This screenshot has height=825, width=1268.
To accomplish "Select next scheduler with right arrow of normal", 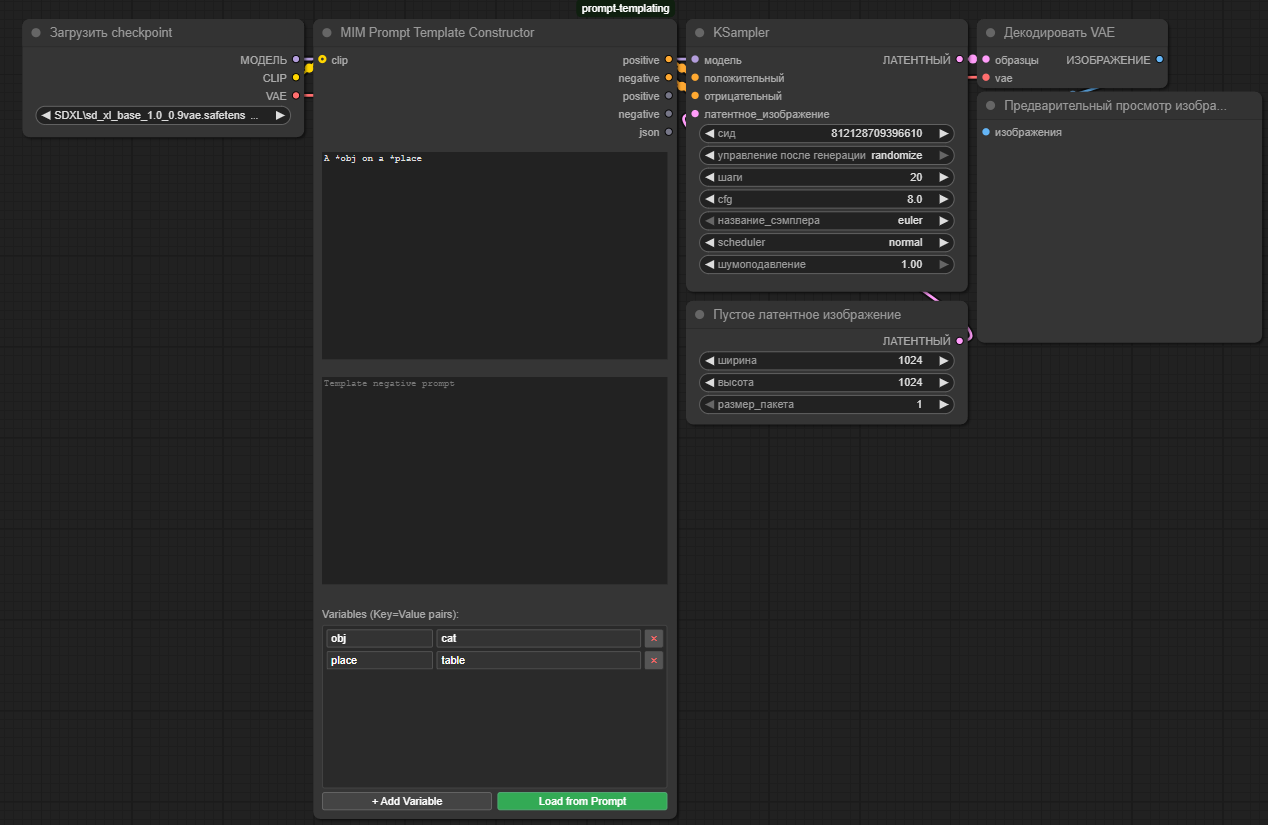I will 943,243.
